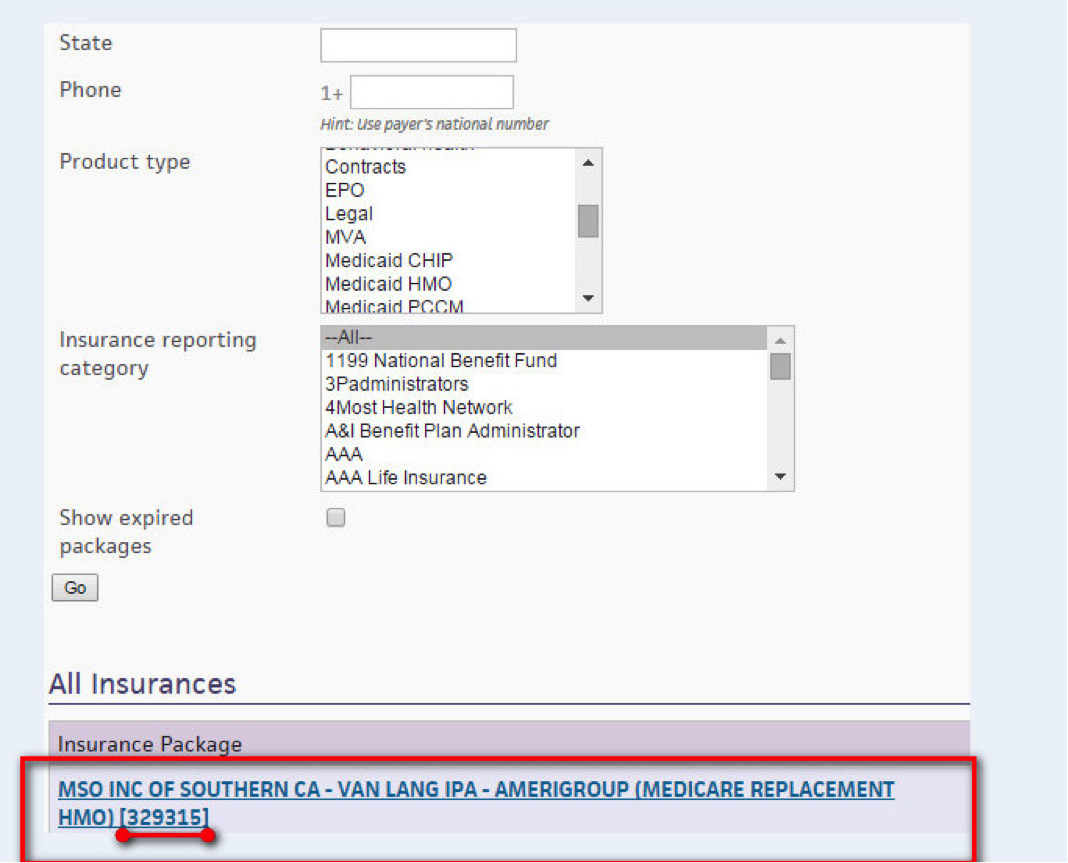Click the Product type scrollbar thumb
This screenshot has height=863, width=1068.
pyautogui.click(x=588, y=221)
